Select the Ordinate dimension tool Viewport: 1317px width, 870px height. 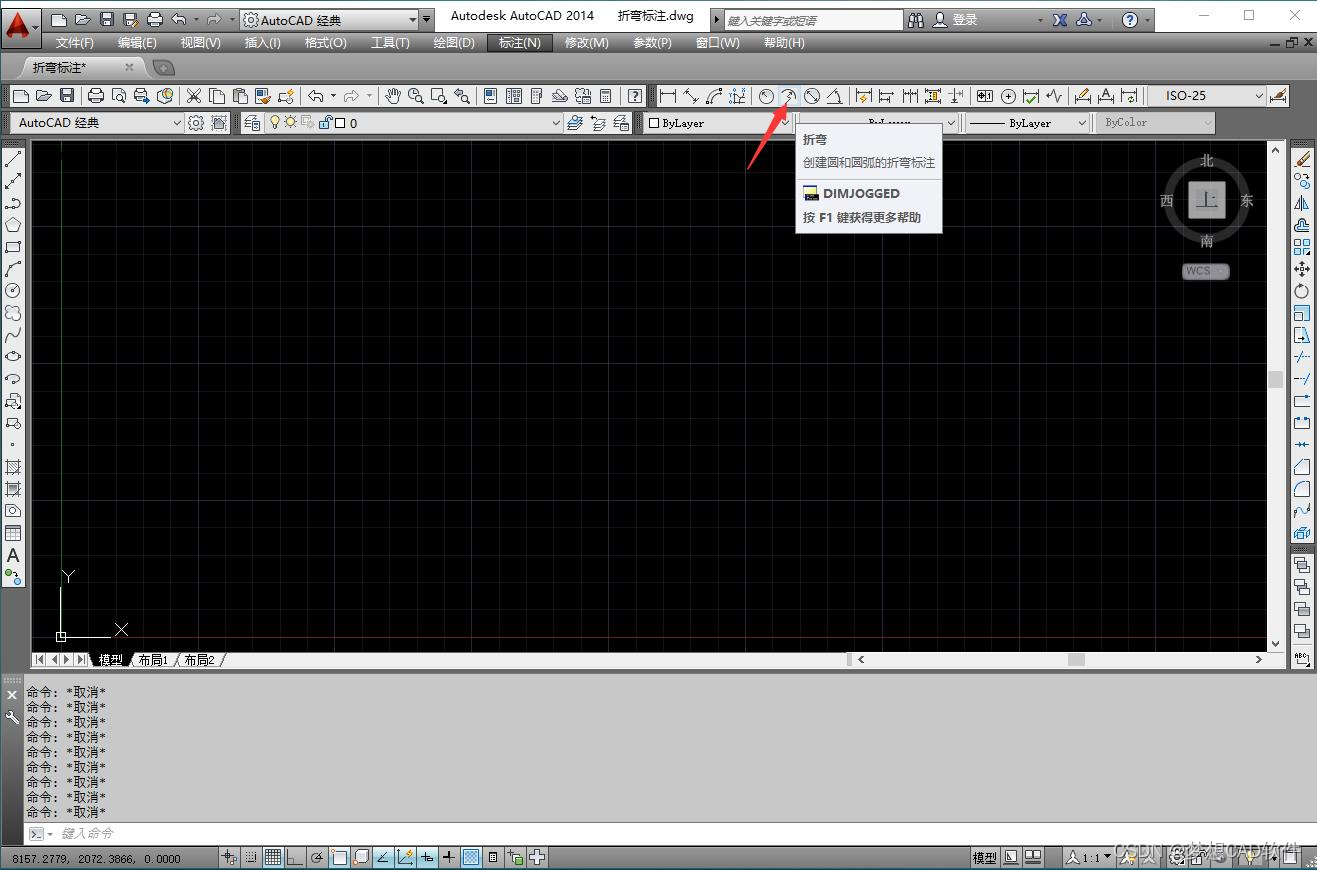click(738, 96)
